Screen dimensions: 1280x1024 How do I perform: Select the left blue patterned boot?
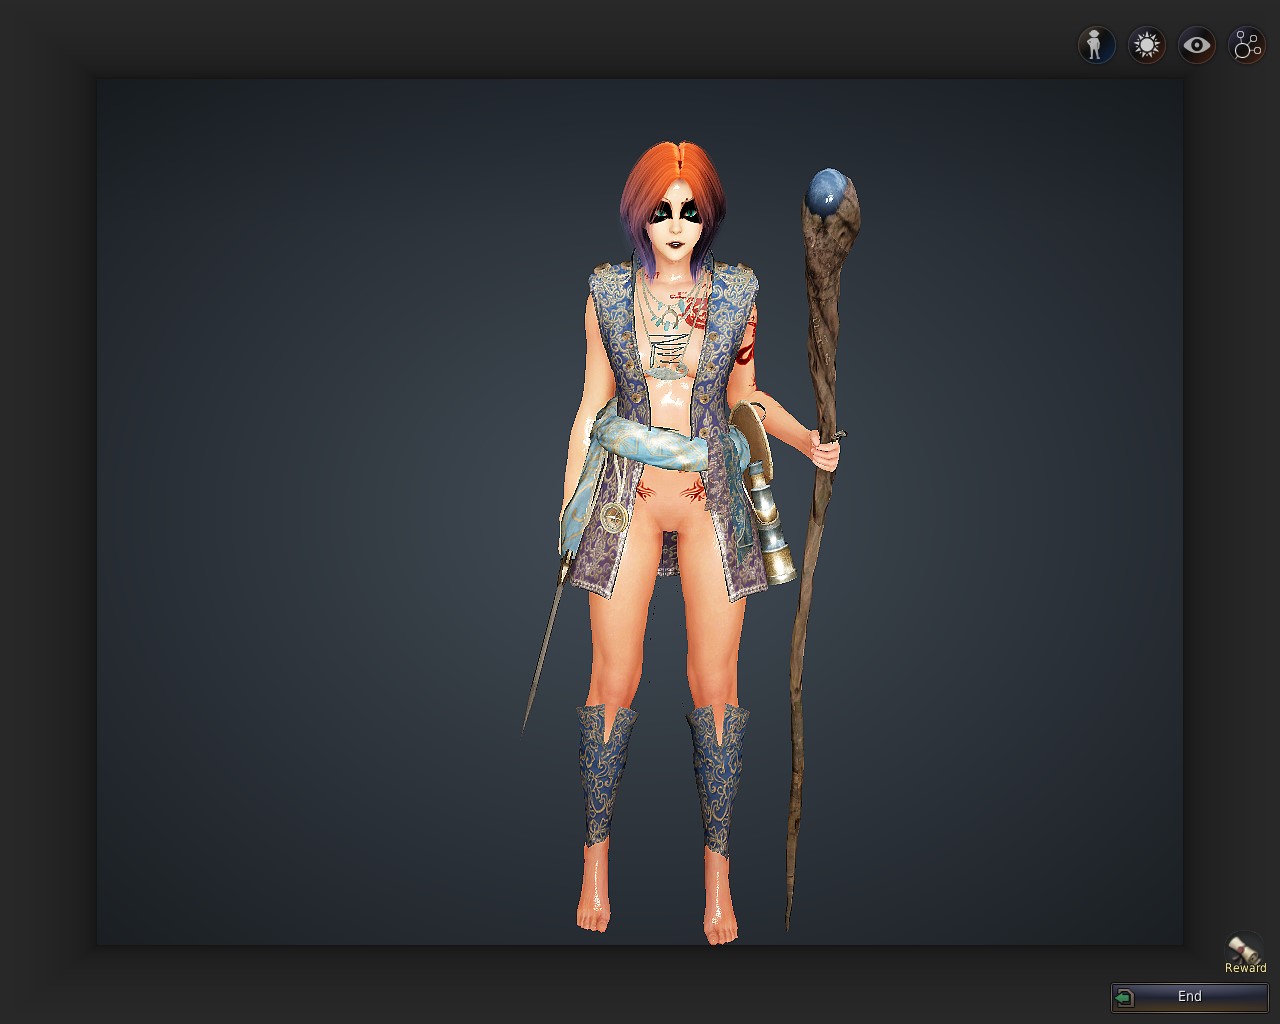pos(605,770)
